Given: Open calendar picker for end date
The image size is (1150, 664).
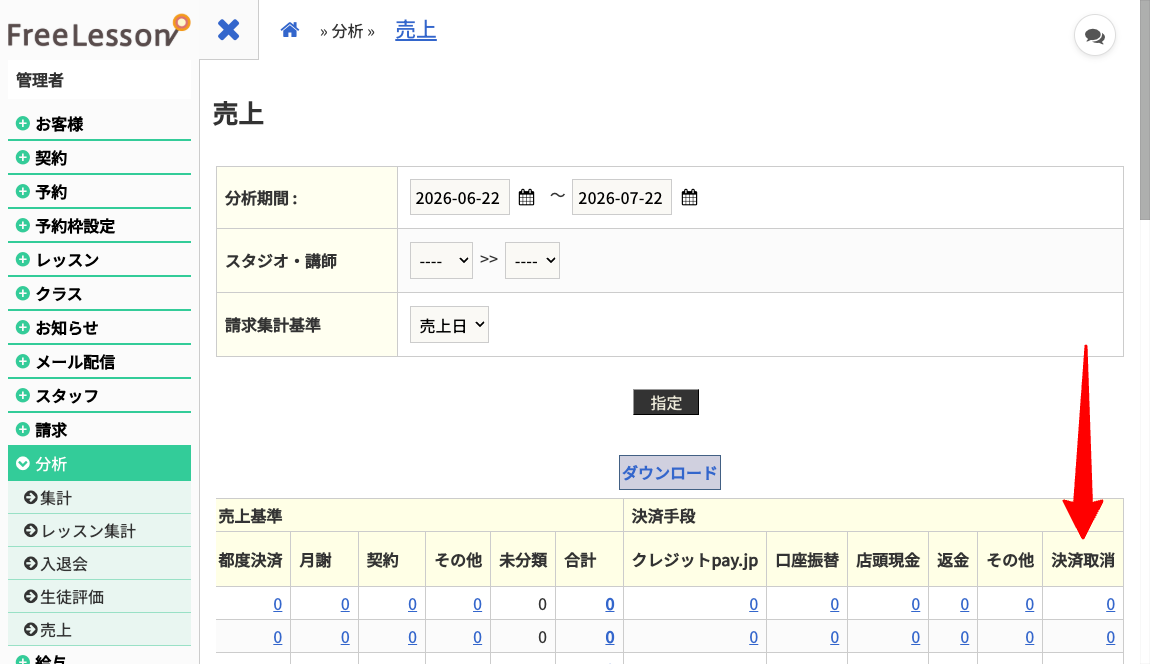Looking at the screenshot, I should click(689, 197).
